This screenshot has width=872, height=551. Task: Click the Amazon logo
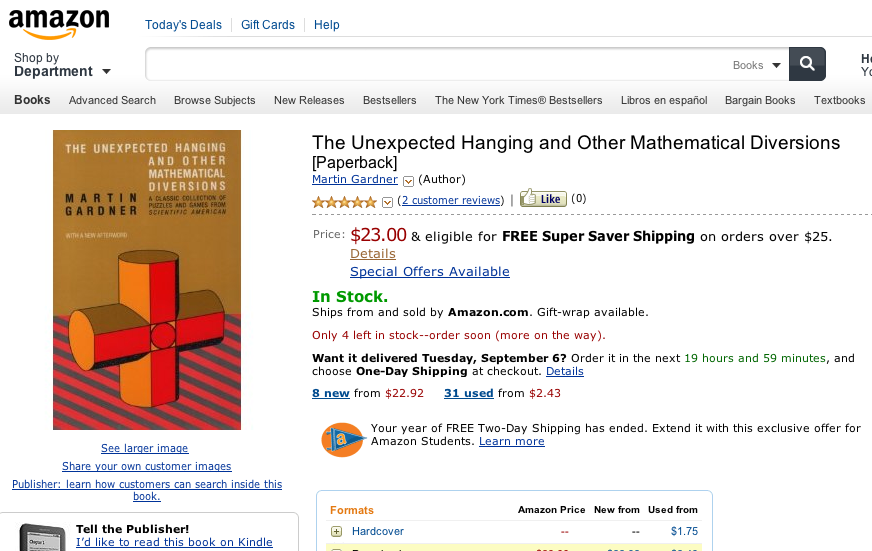(59, 21)
